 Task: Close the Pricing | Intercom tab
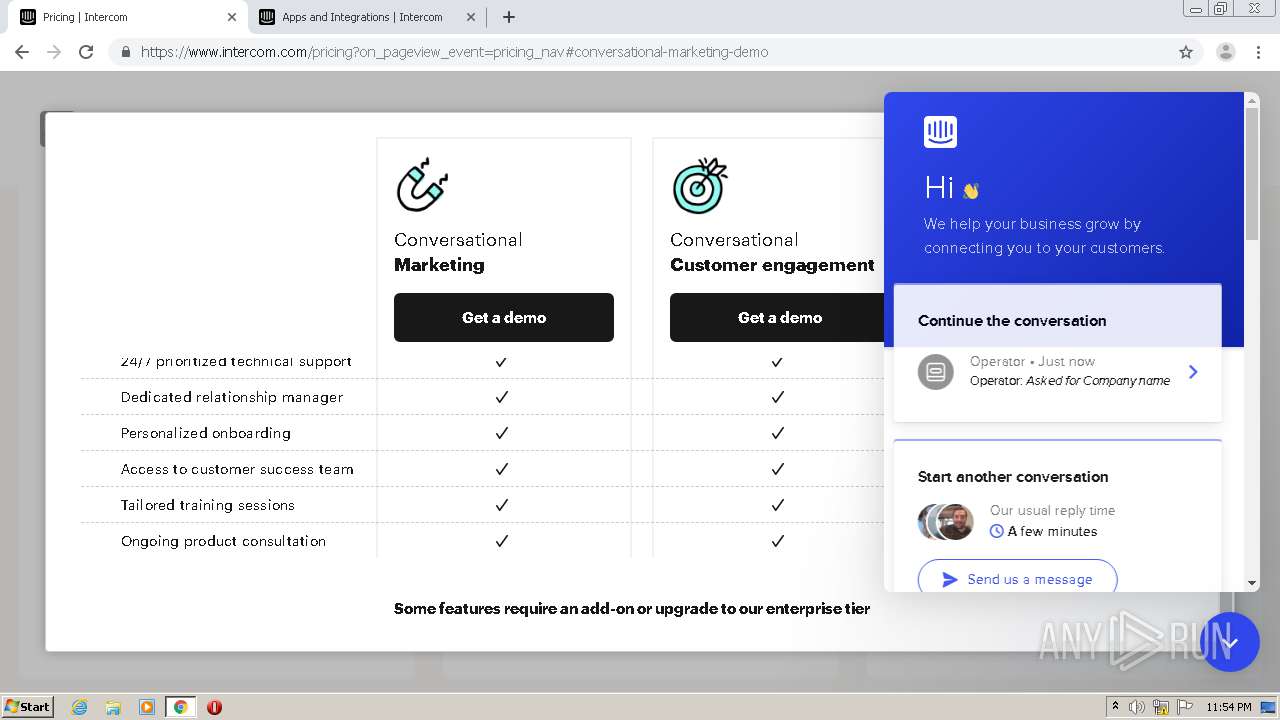(x=232, y=17)
